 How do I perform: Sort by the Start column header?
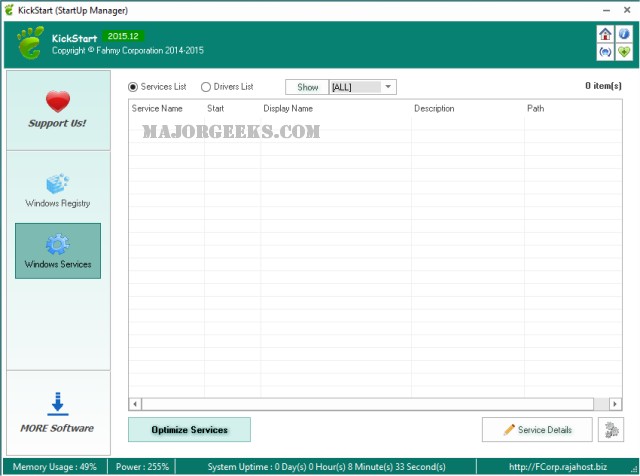216,109
